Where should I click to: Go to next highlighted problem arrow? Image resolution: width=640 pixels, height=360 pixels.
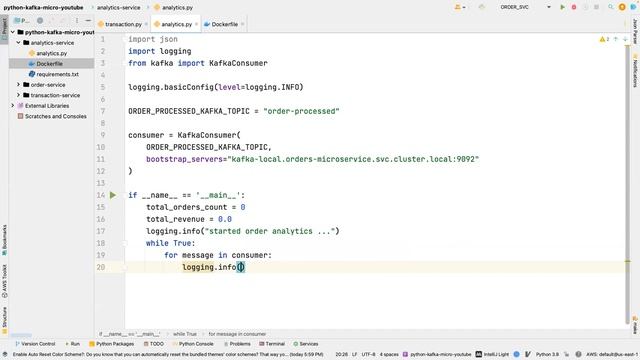click(625, 39)
